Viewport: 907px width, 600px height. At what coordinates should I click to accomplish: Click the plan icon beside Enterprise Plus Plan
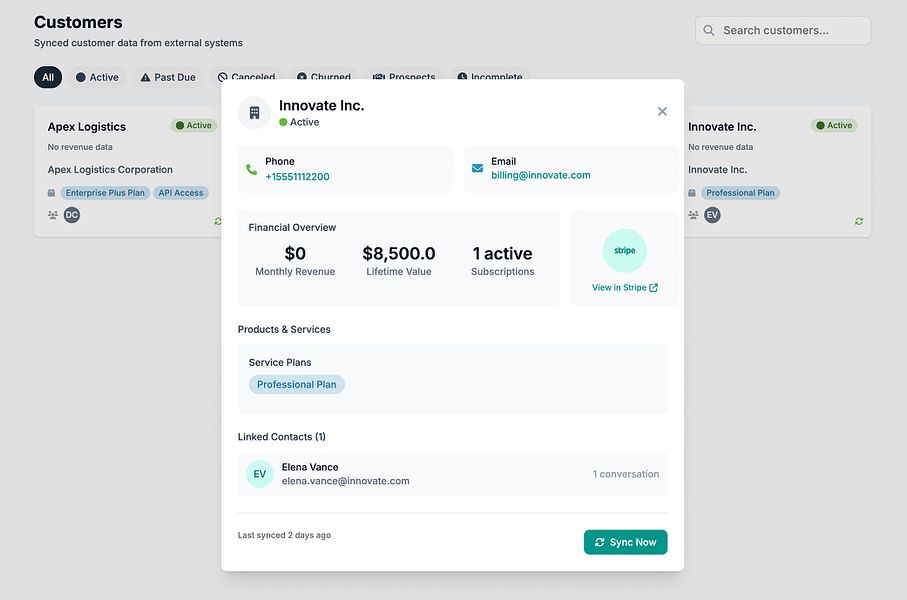[51, 193]
